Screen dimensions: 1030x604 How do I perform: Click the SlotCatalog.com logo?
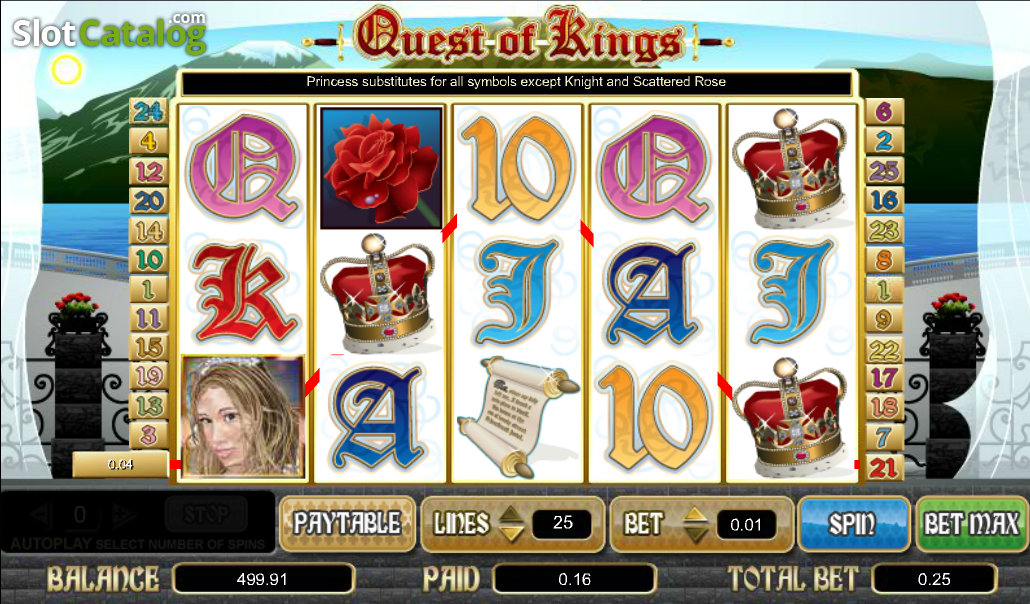click(109, 32)
